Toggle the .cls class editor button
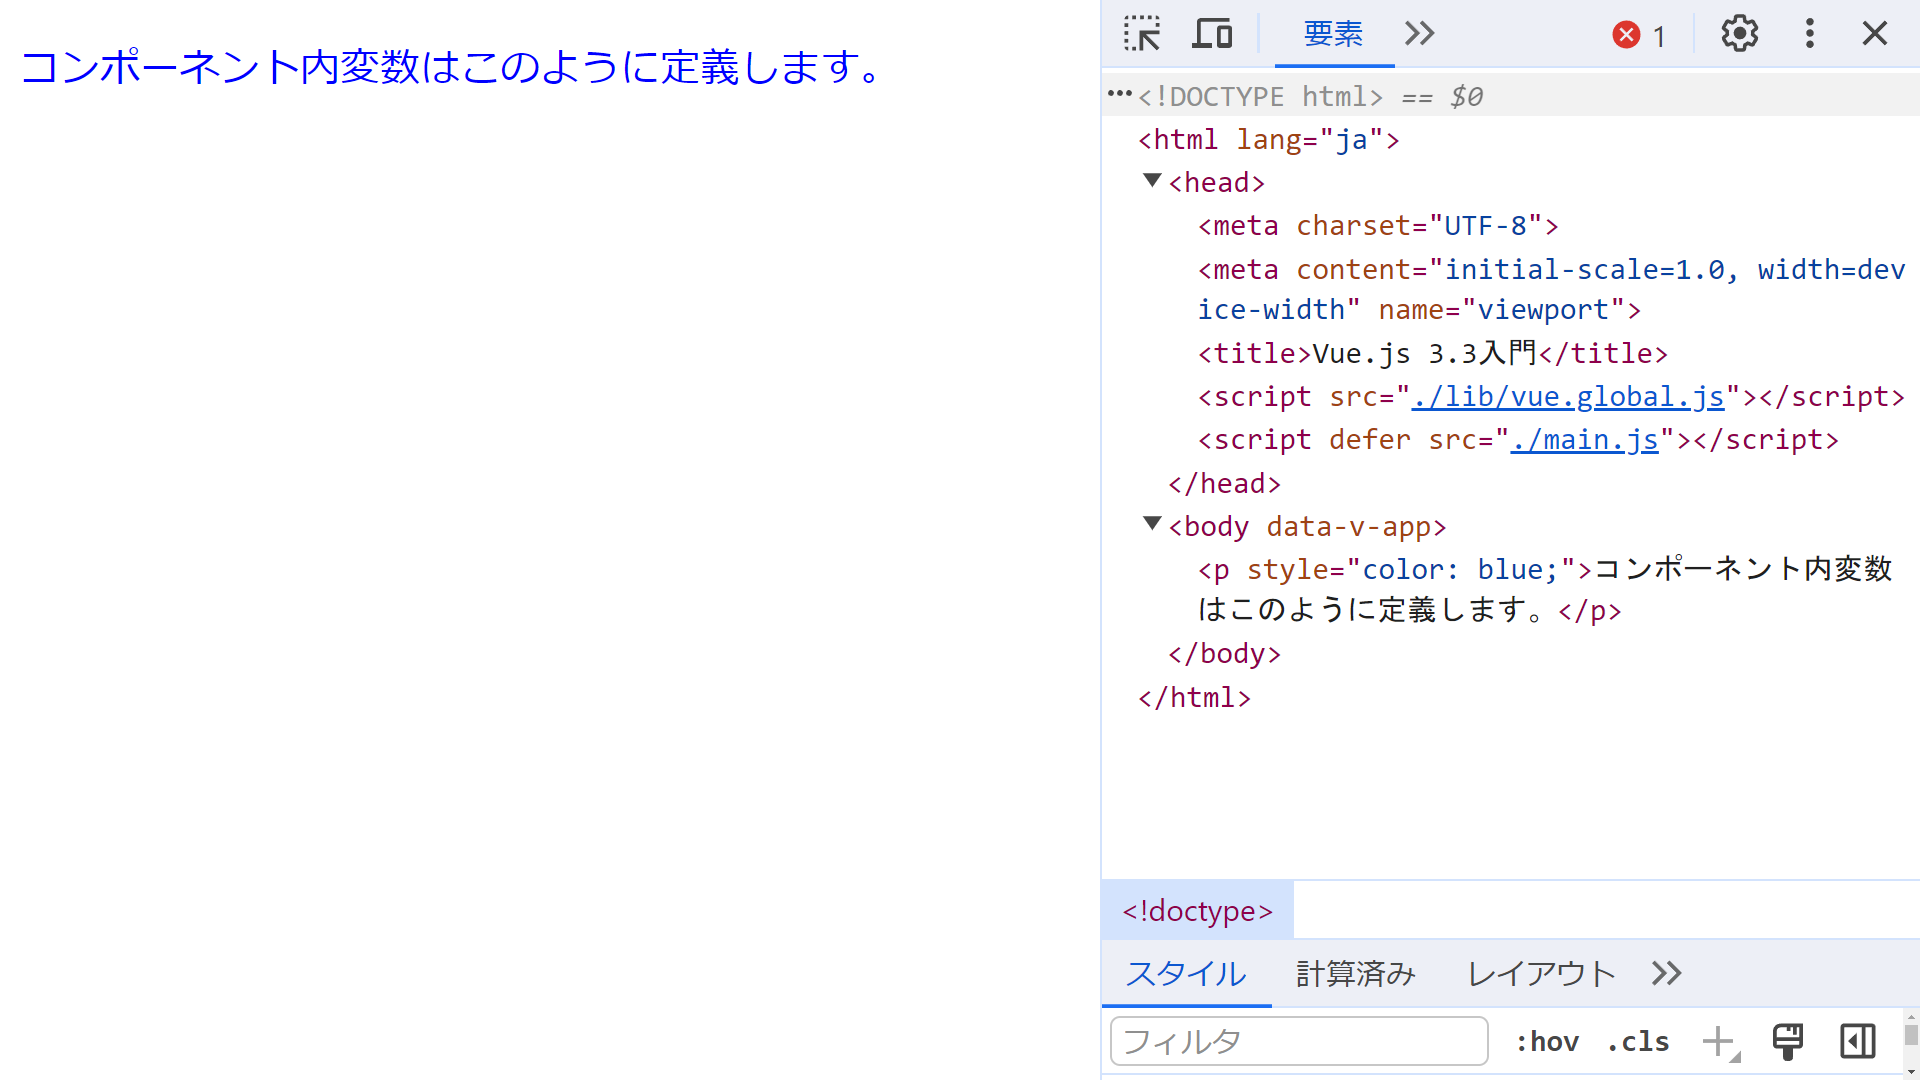 click(x=1638, y=1042)
